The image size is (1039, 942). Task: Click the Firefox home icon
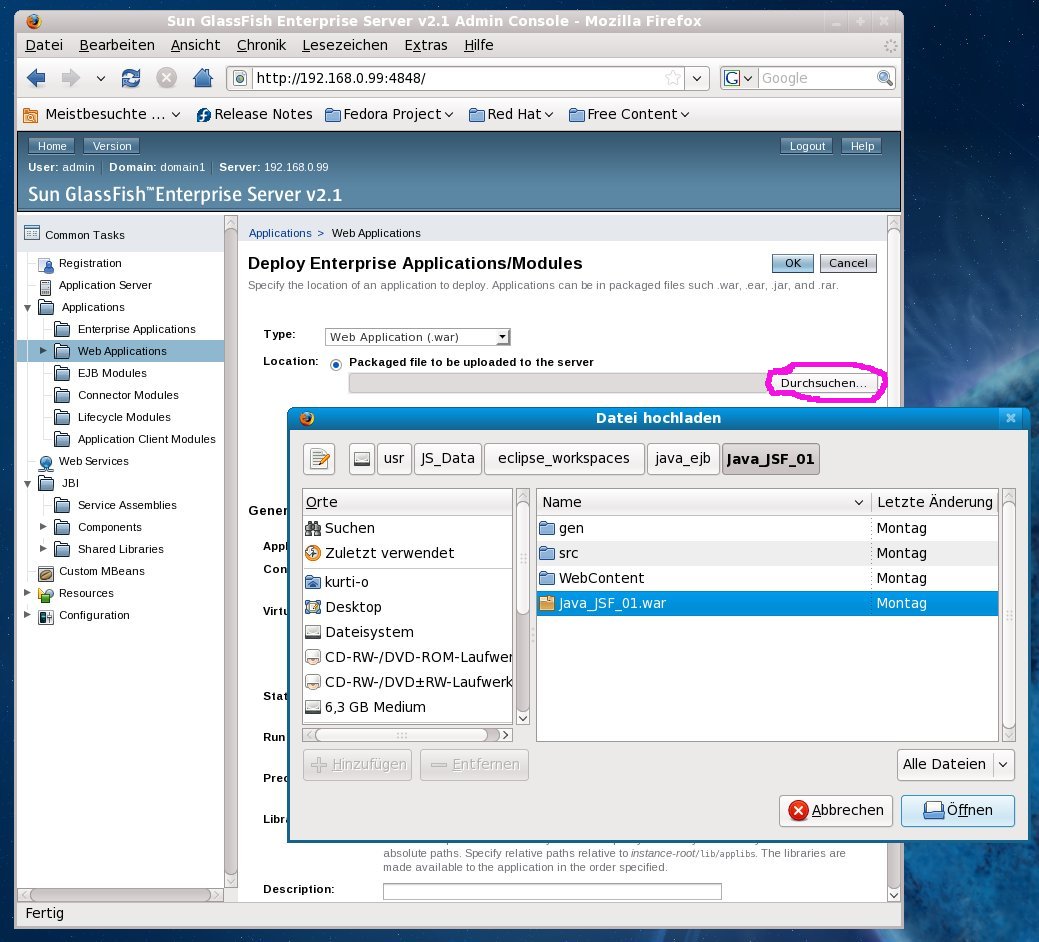(x=202, y=78)
